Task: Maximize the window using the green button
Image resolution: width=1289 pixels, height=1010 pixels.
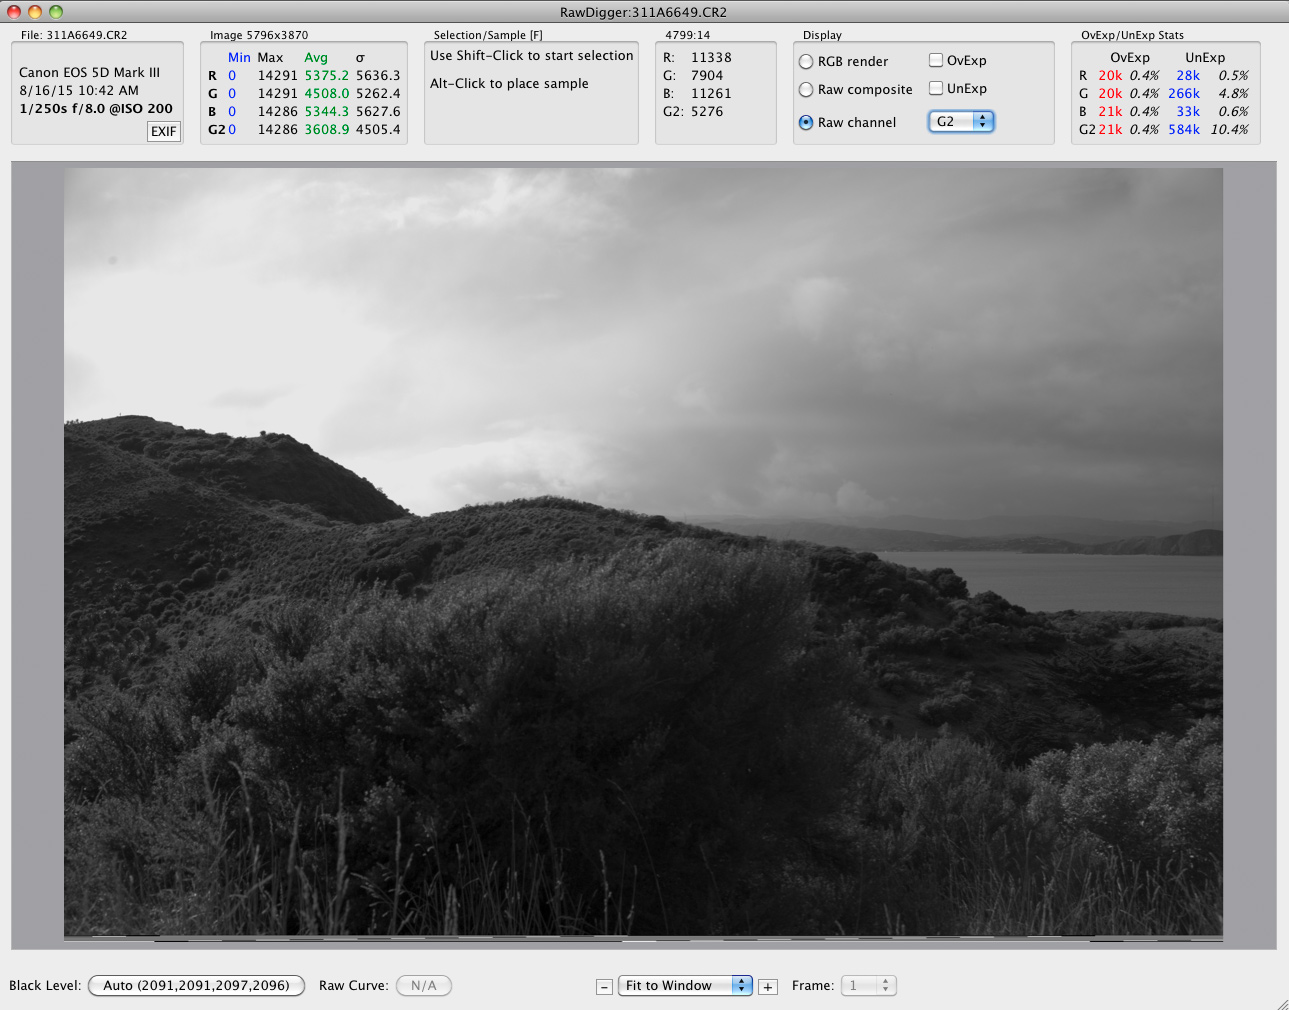Action: pos(56,12)
